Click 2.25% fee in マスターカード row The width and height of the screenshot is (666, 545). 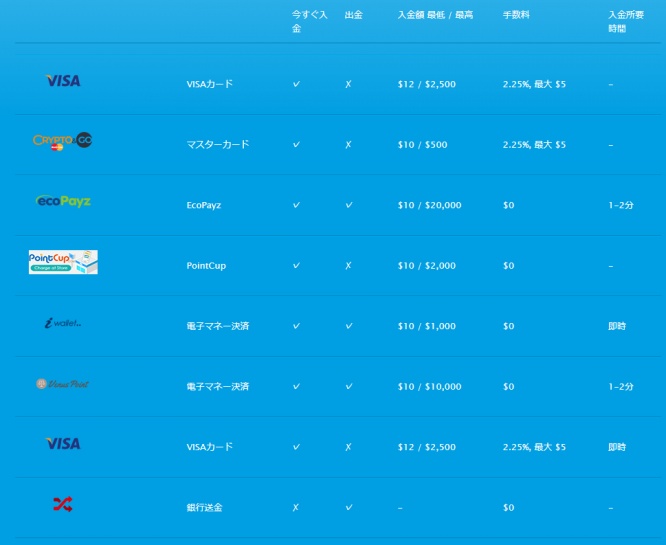(x=534, y=144)
